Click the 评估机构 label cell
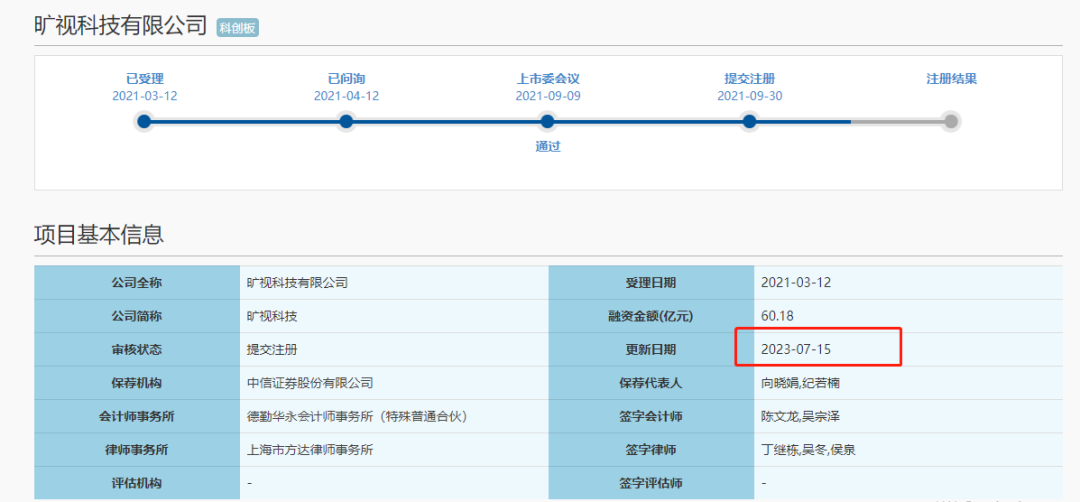Image resolution: width=1080 pixels, height=502 pixels. click(x=137, y=483)
